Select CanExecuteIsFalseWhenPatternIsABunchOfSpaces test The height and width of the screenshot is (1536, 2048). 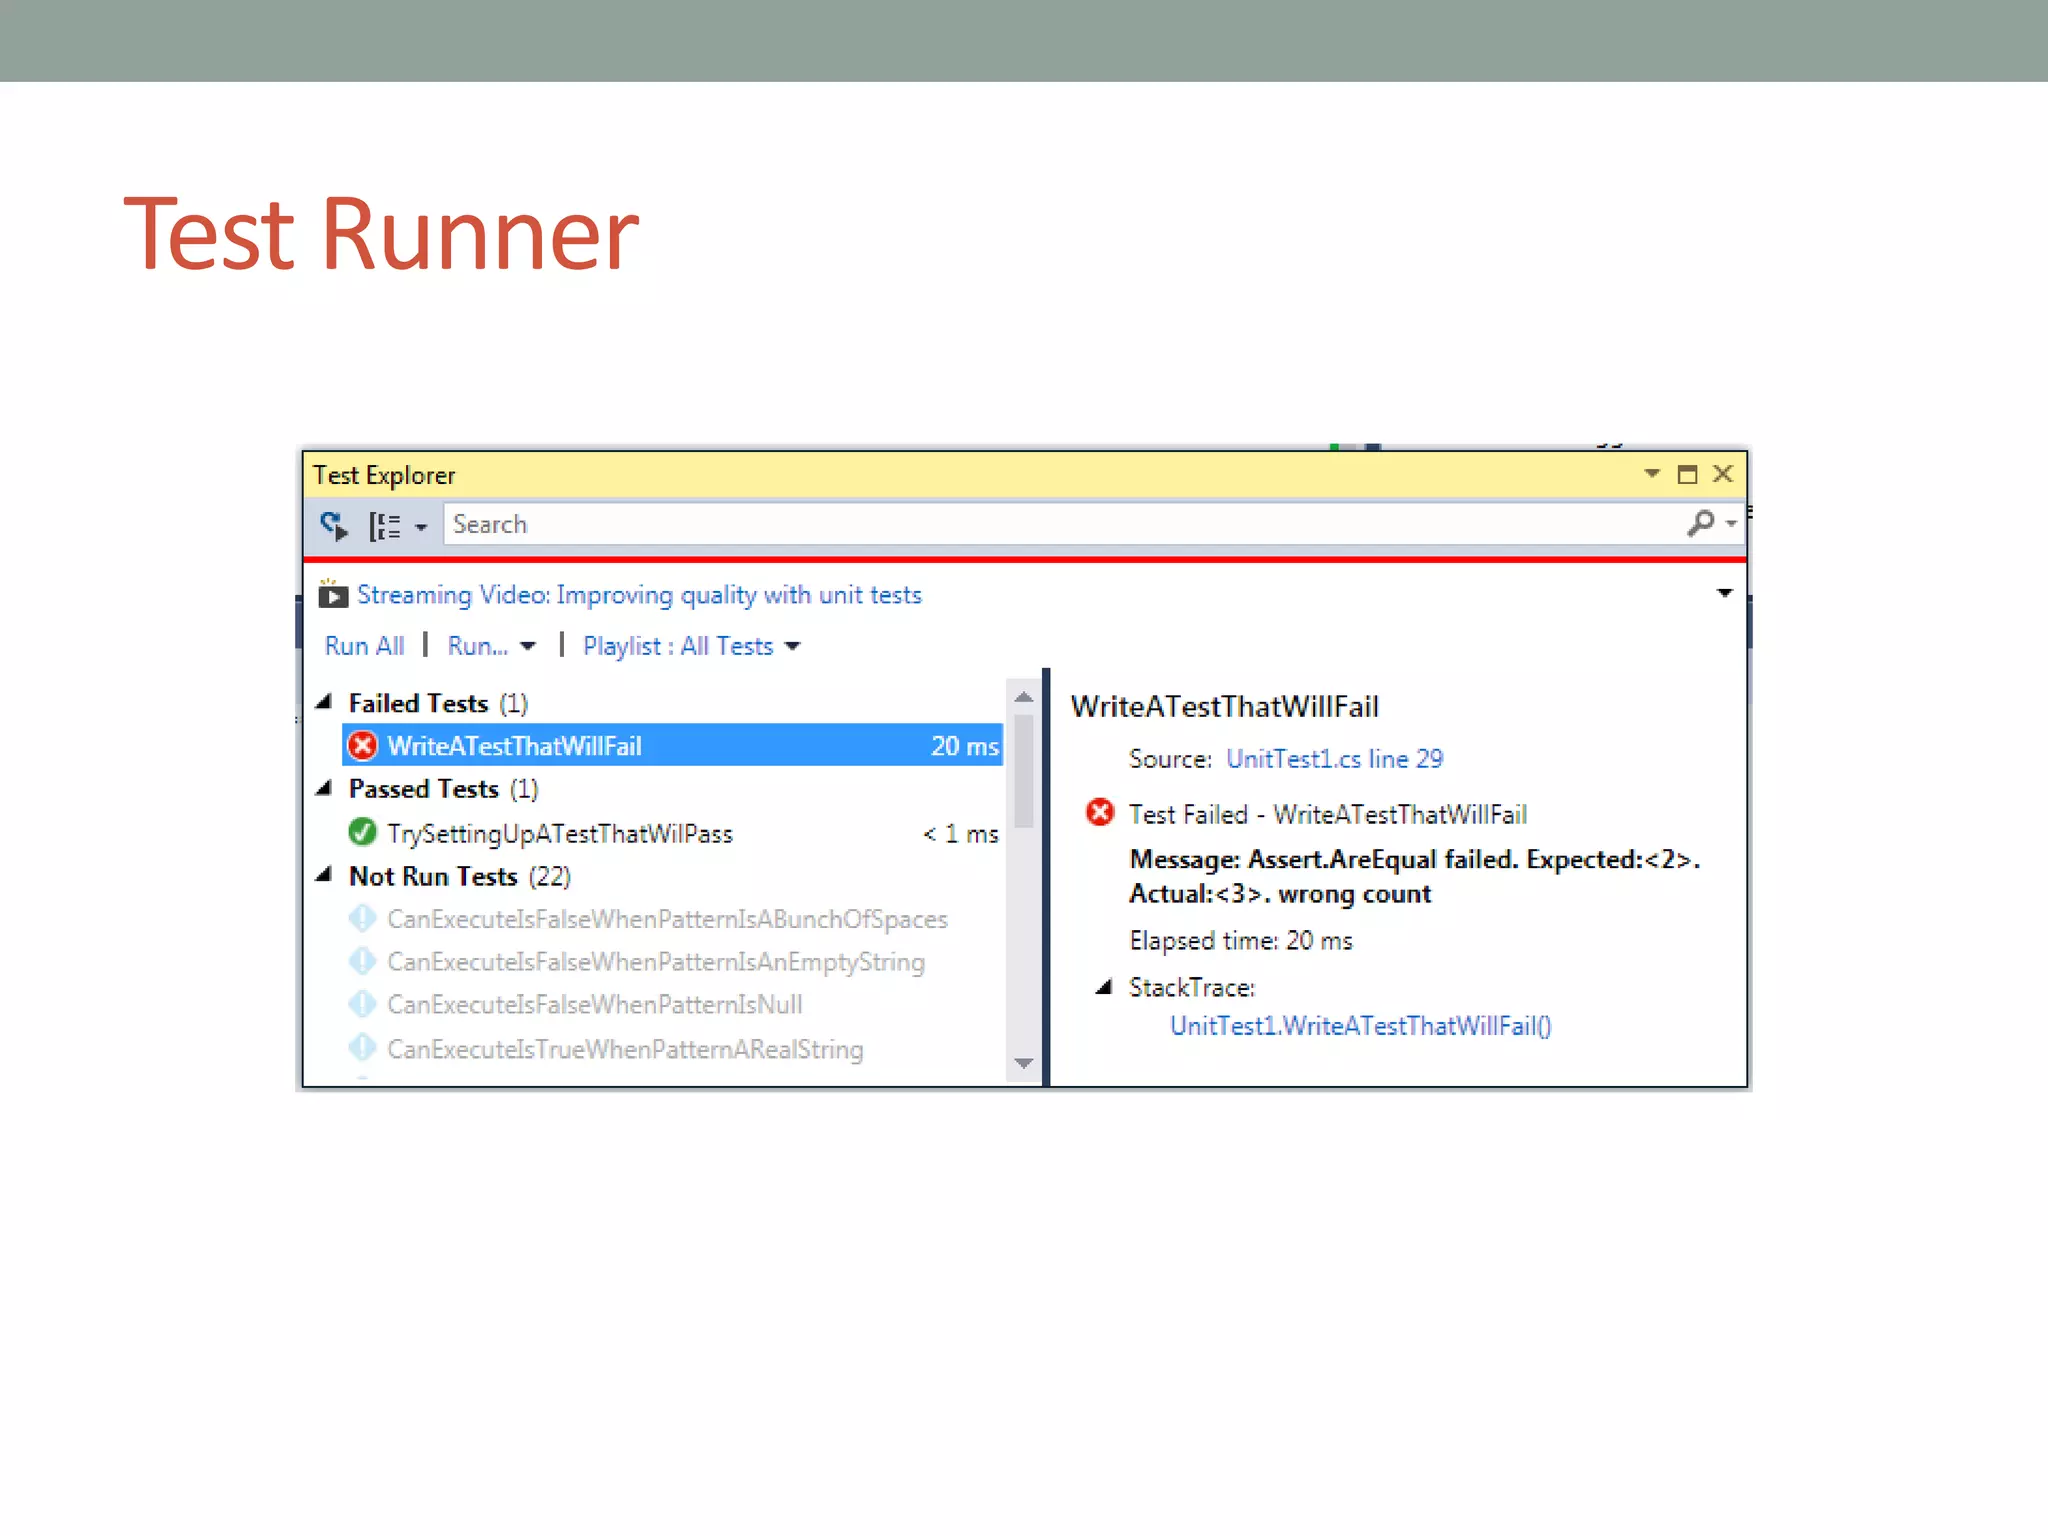667,919
